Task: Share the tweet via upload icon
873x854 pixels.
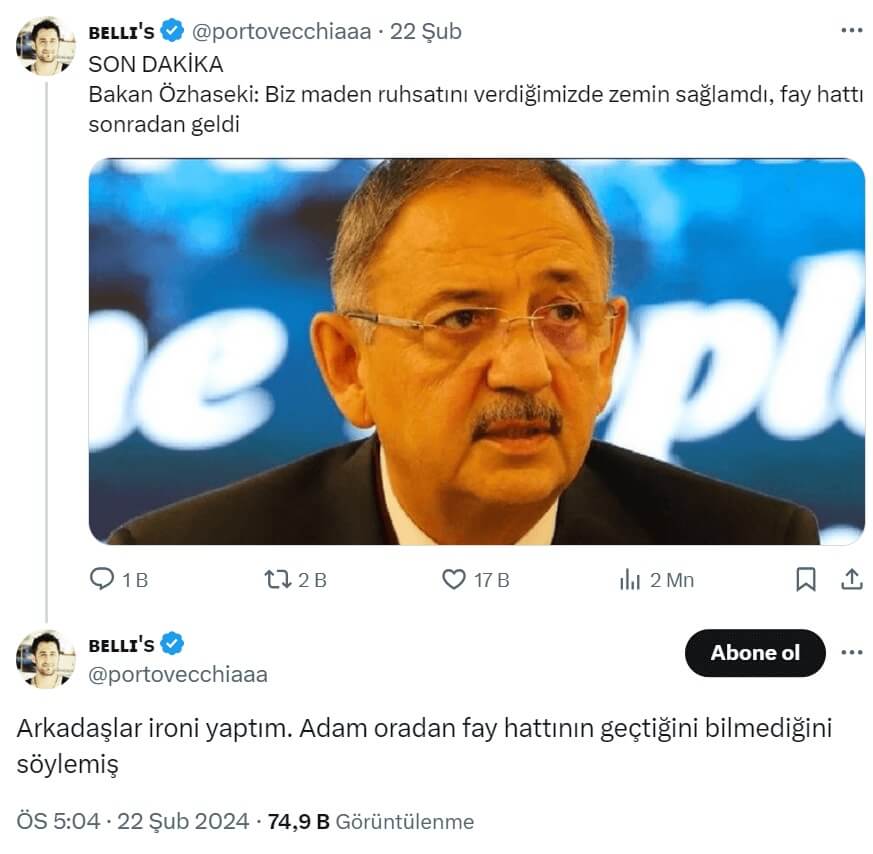Action: [851, 579]
